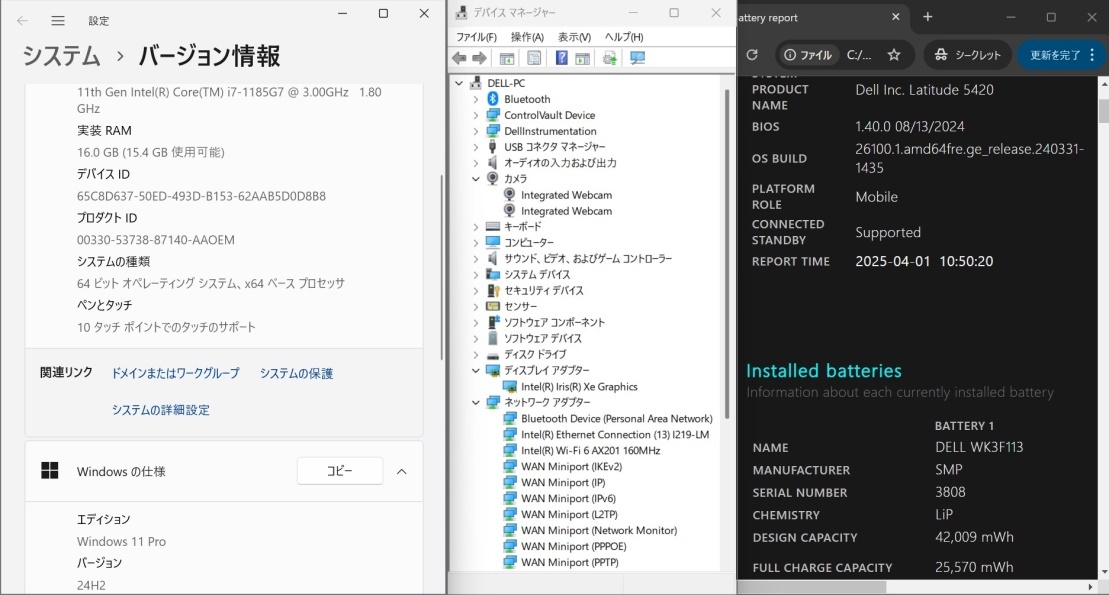The width and height of the screenshot is (1109, 595).
Task: Expand the ディスク ドライブ category
Action: point(475,354)
